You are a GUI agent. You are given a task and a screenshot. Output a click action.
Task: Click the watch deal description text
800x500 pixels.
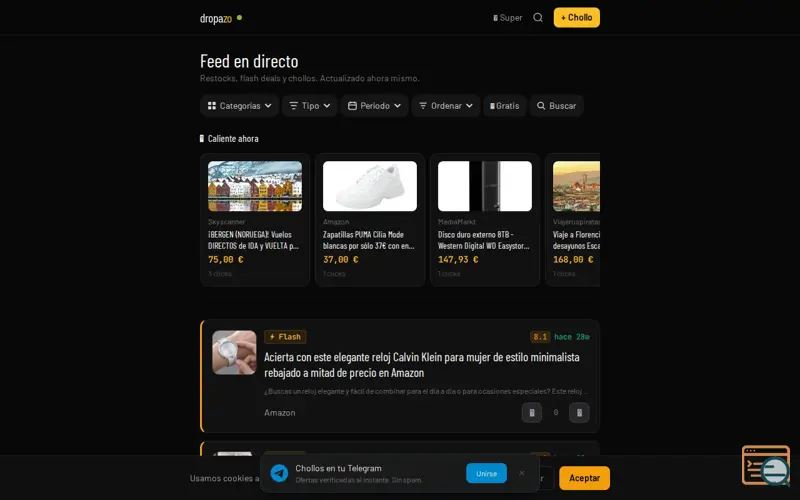point(426,391)
